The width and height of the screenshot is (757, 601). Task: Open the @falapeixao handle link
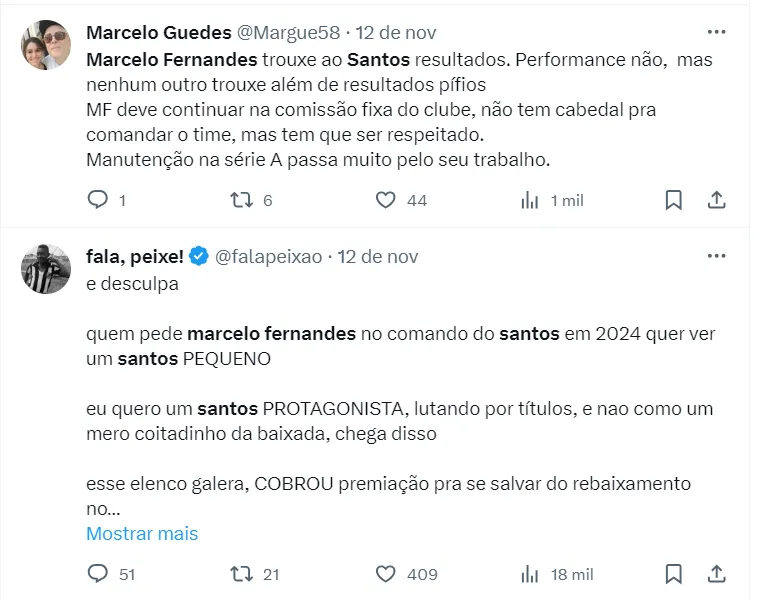click(268, 257)
